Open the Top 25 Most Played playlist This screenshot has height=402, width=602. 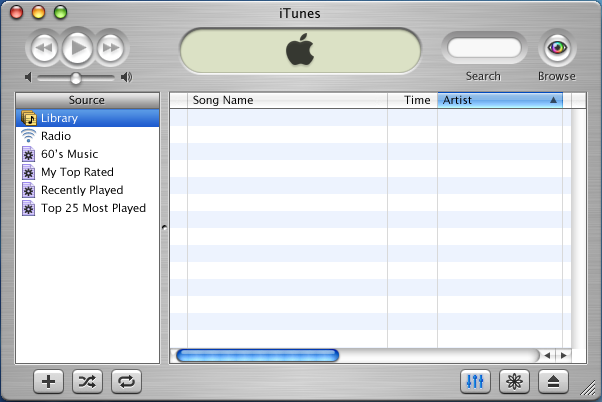(93, 208)
